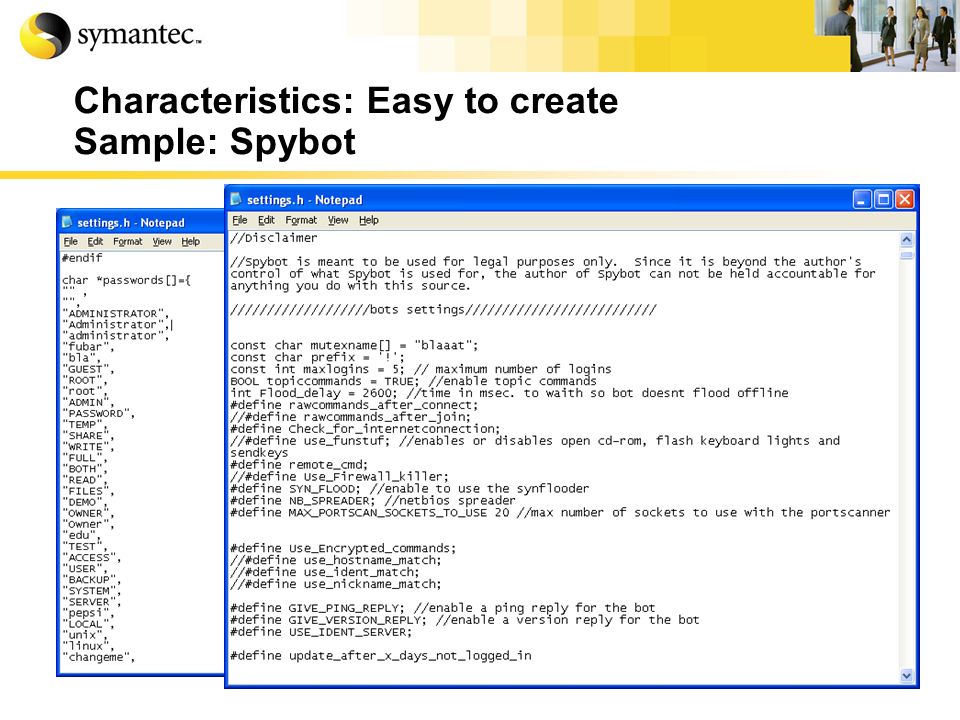The width and height of the screenshot is (960, 720).
Task: Open Help menu in front Notepad window
Action: (369, 220)
